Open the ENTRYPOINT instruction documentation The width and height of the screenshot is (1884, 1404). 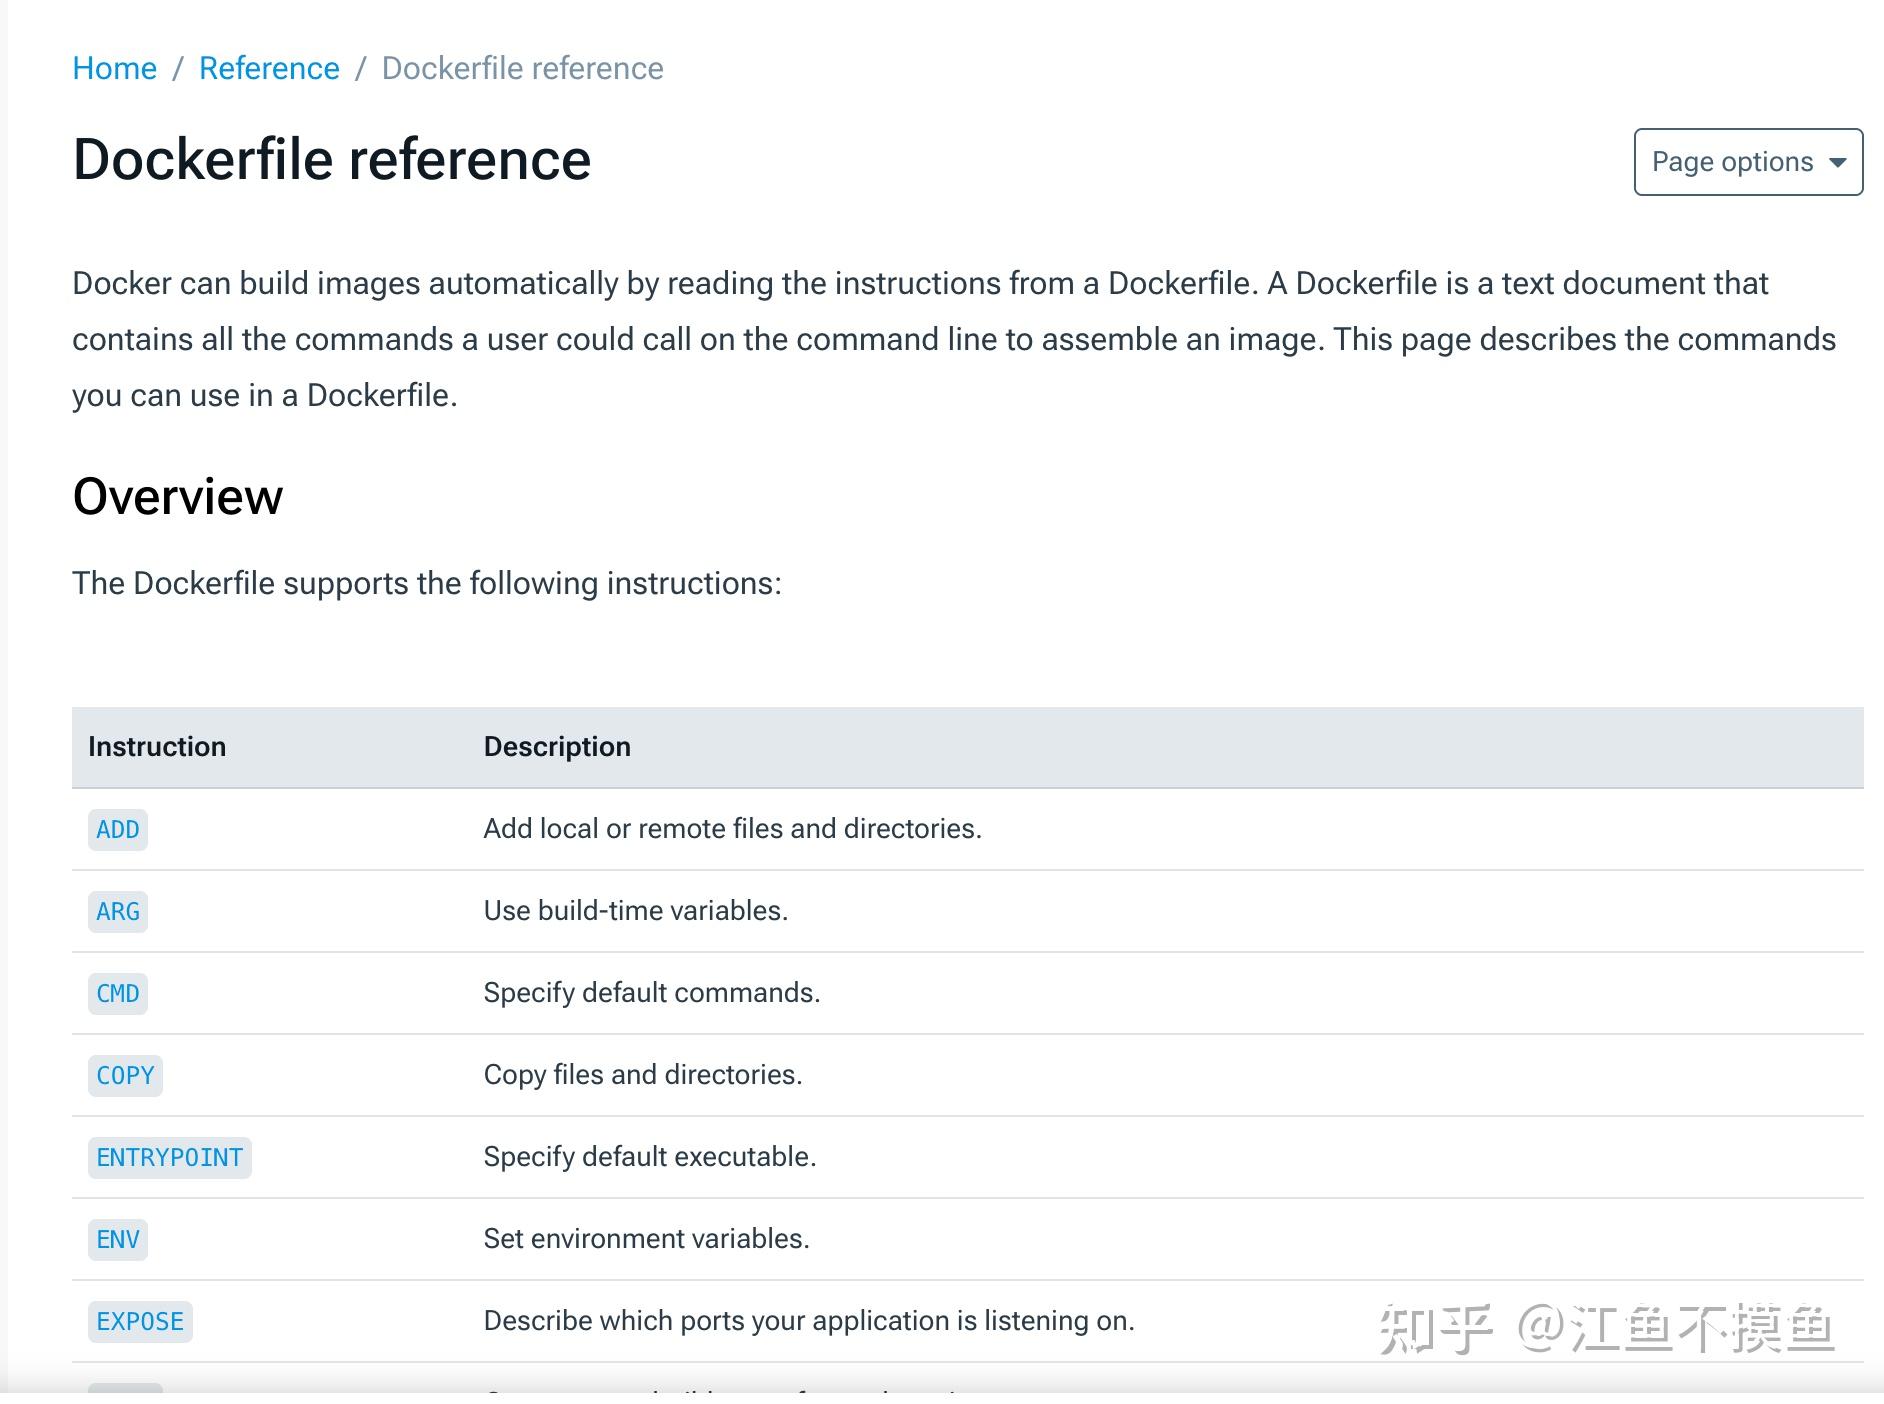tap(168, 1157)
